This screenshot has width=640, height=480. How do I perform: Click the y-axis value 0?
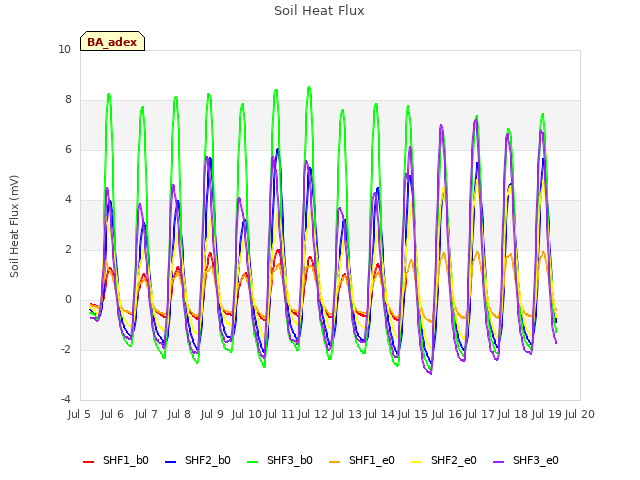point(68,300)
